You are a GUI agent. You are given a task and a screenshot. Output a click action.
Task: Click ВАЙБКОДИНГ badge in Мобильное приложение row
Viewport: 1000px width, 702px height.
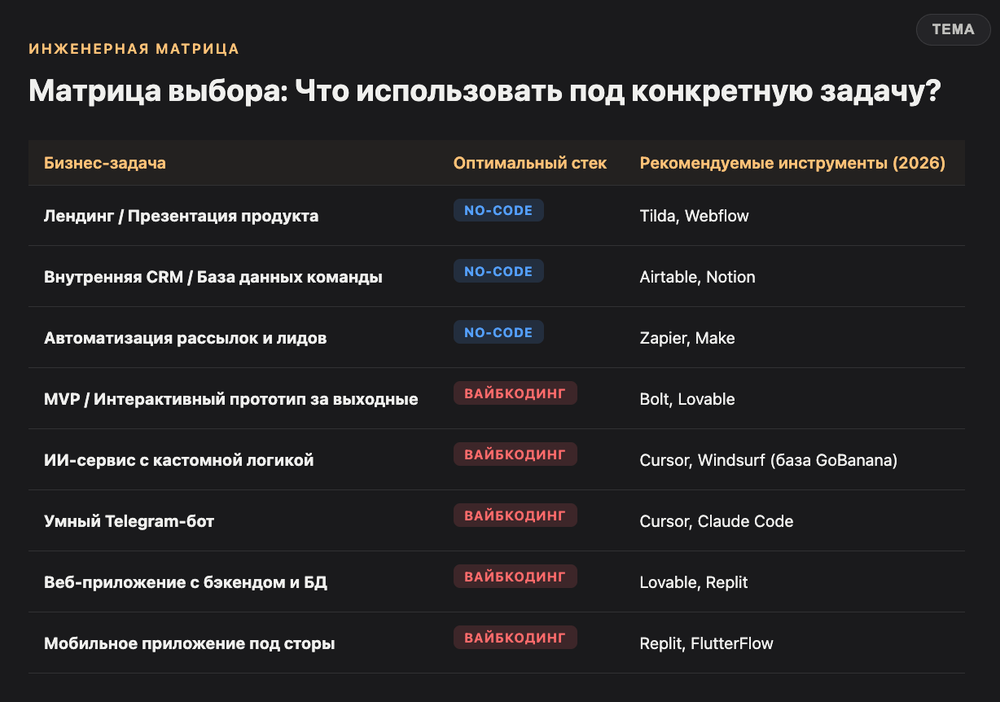[515, 638]
